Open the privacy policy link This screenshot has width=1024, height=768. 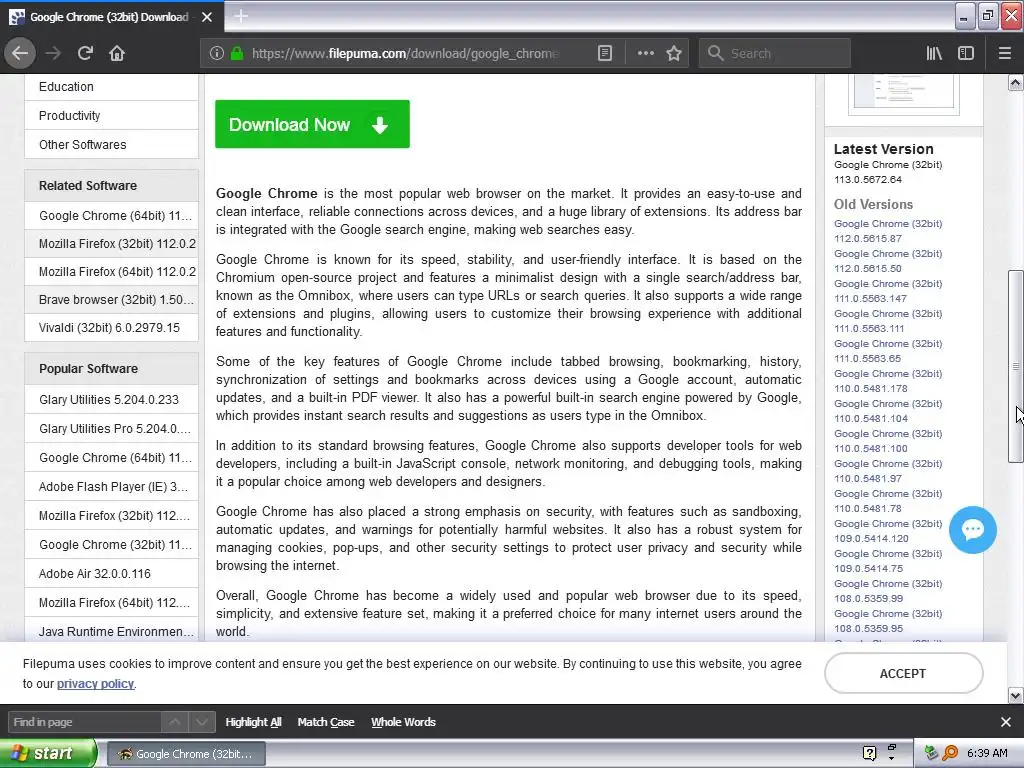[x=95, y=684]
